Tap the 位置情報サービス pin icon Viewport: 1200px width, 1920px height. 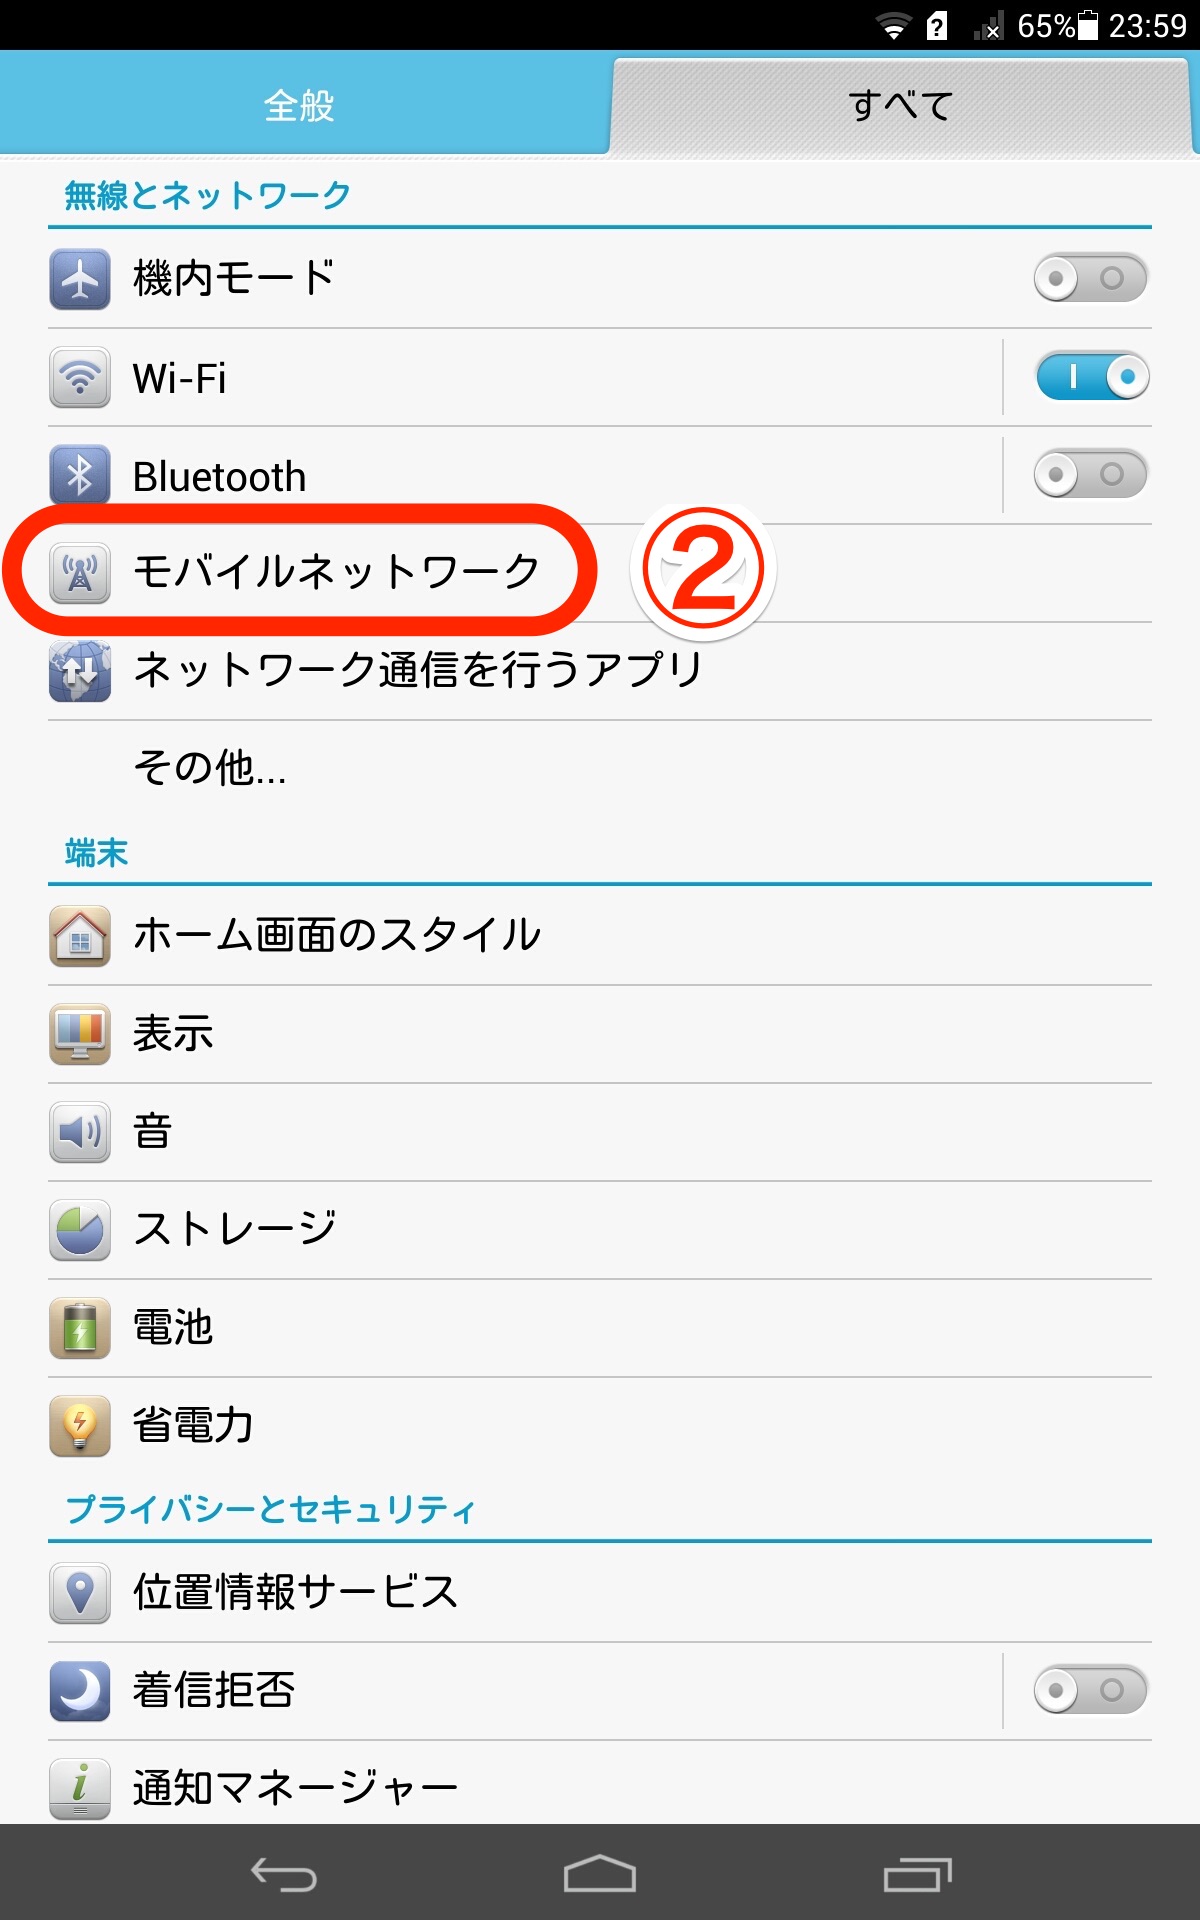tap(80, 1593)
